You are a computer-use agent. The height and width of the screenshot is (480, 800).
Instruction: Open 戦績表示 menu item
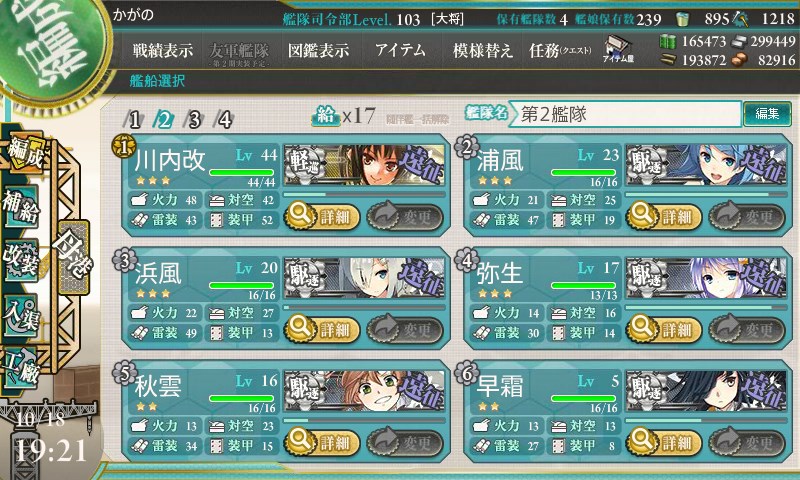(x=163, y=50)
